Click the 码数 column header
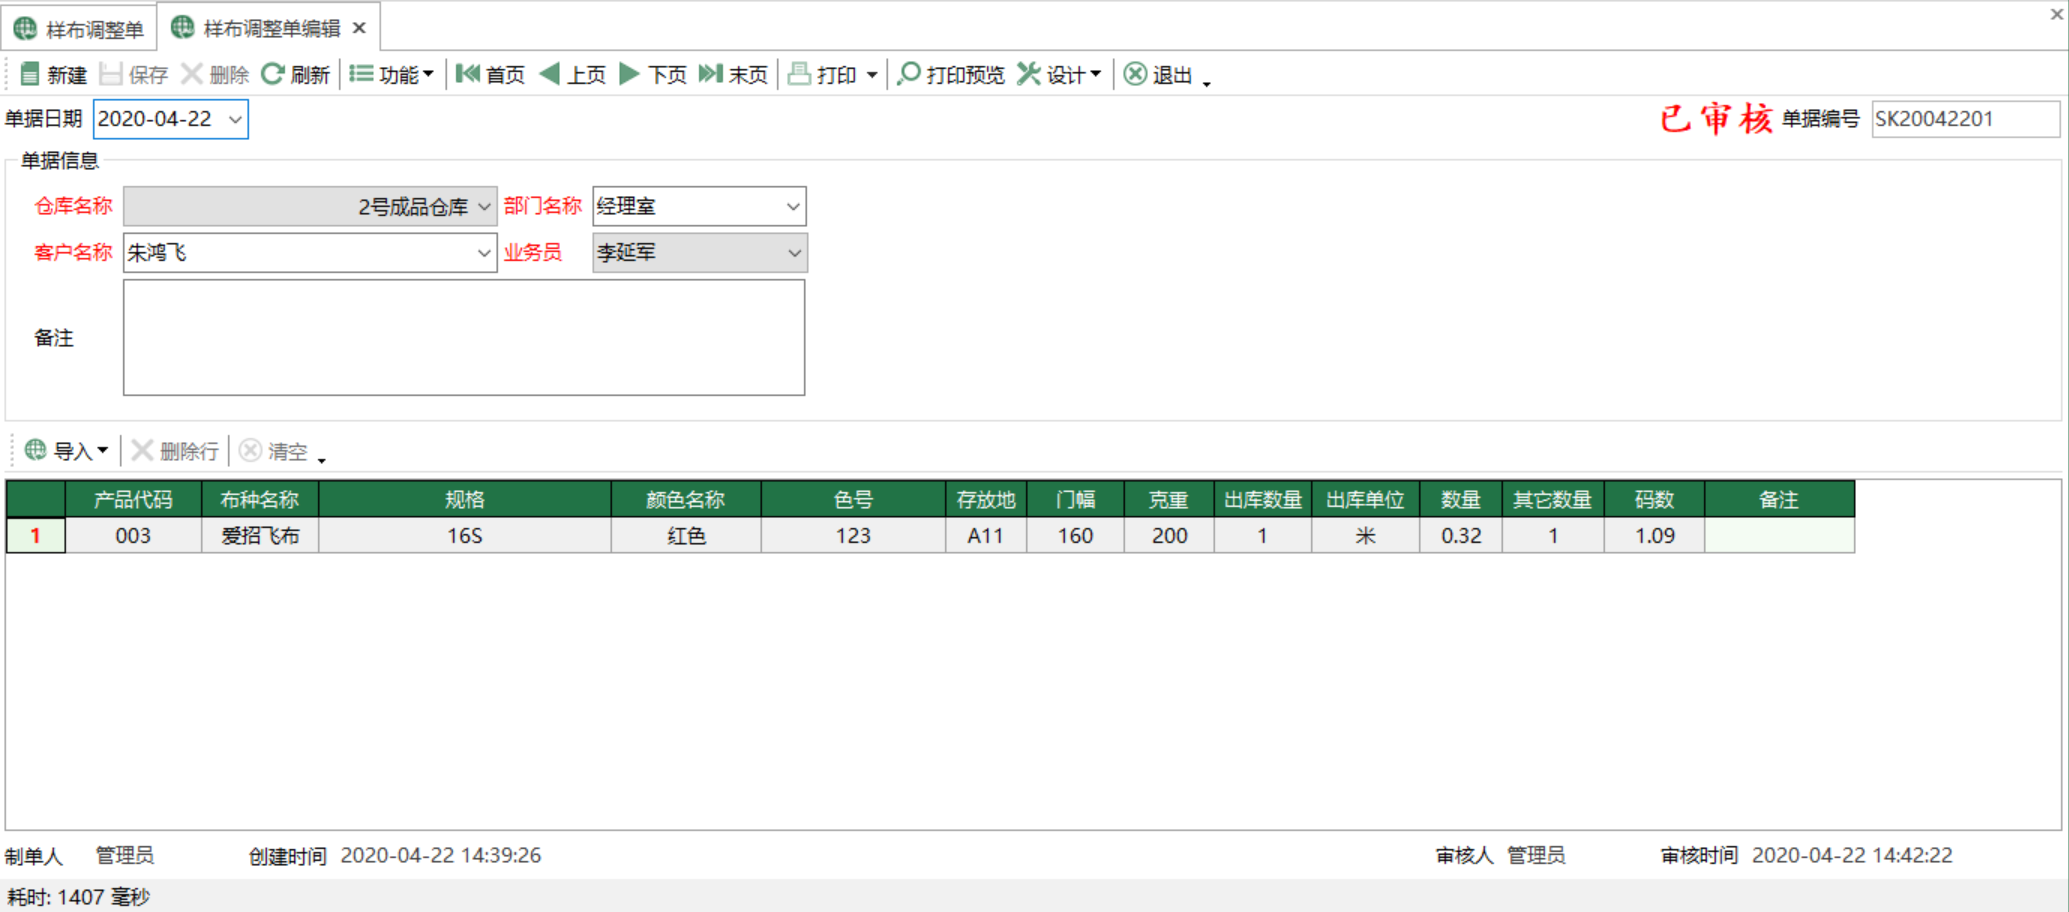 click(1655, 499)
